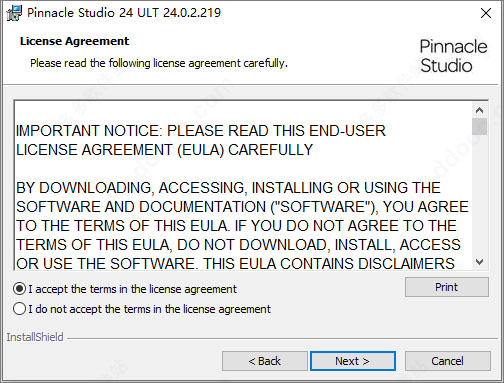
Task: Click the 'BY DOWNLOADING, ACCESSING' paragraph
Action: point(242,226)
